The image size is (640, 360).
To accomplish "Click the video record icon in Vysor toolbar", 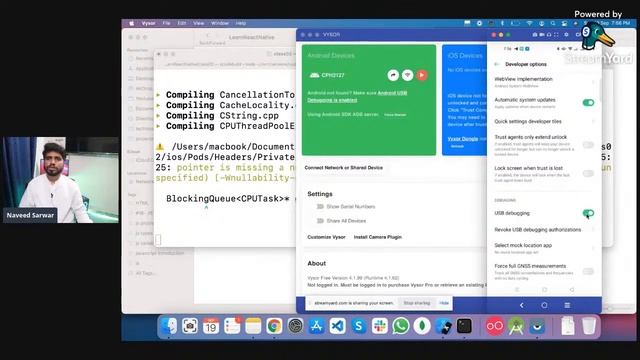I will coord(542,35).
